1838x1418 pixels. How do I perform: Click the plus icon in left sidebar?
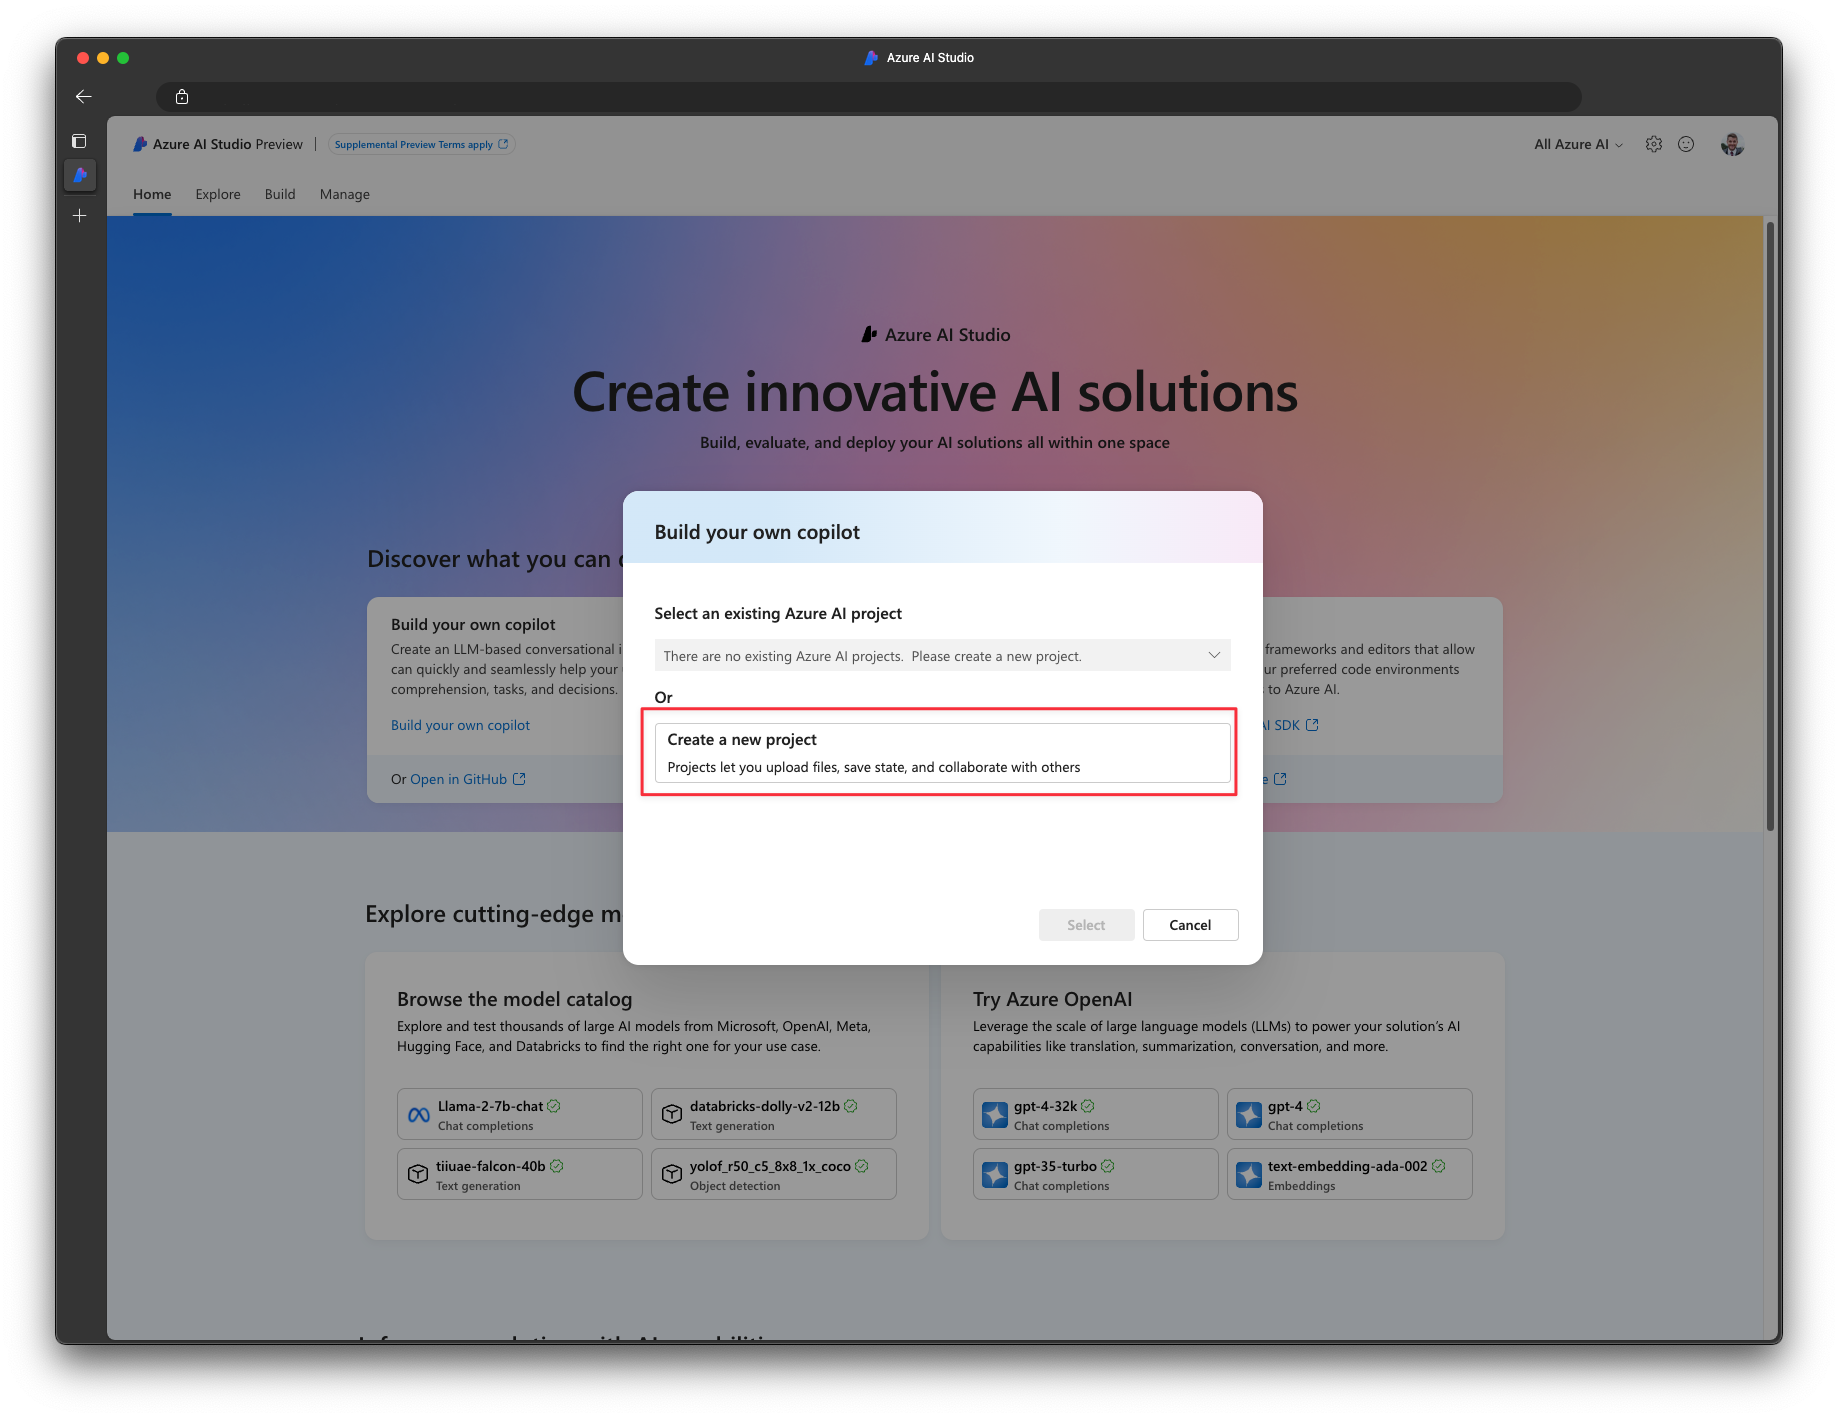(80, 215)
